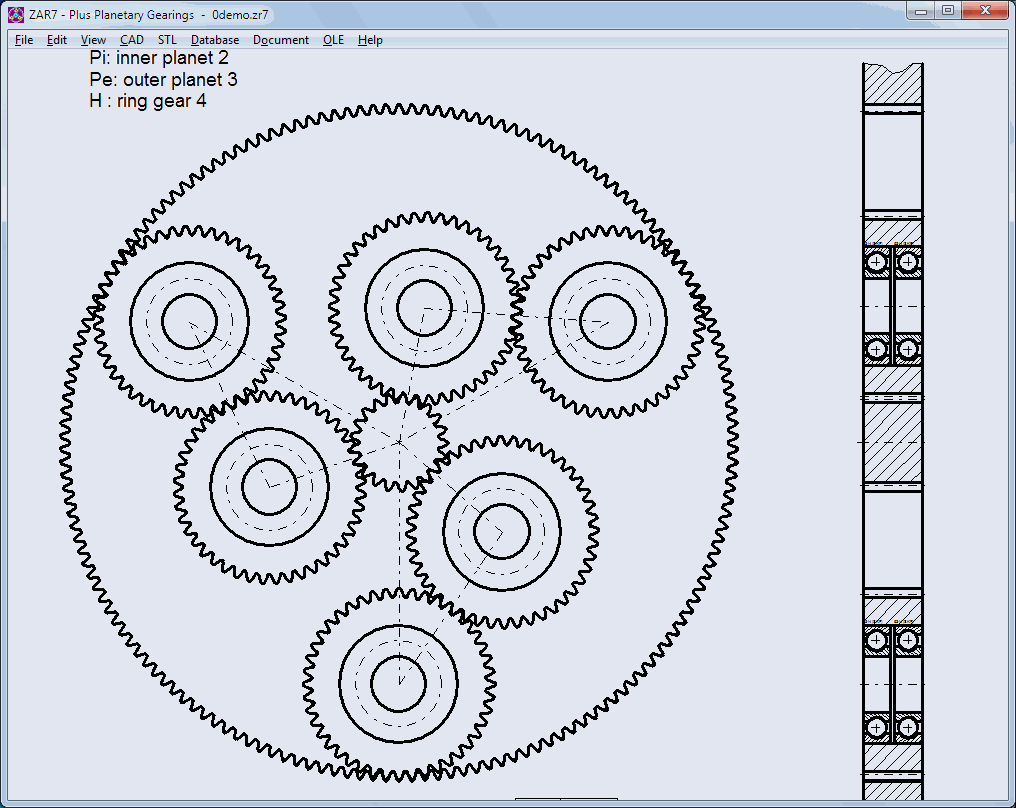Open the OLE menu
The width and height of the screenshot is (1016, 808).
333,40
